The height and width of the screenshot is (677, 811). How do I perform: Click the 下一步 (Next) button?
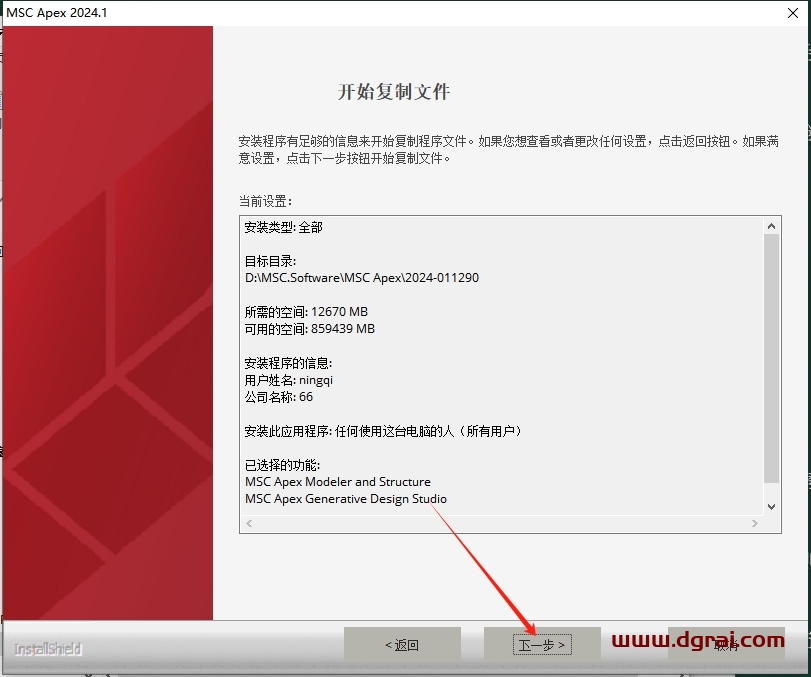click(542, 644)
